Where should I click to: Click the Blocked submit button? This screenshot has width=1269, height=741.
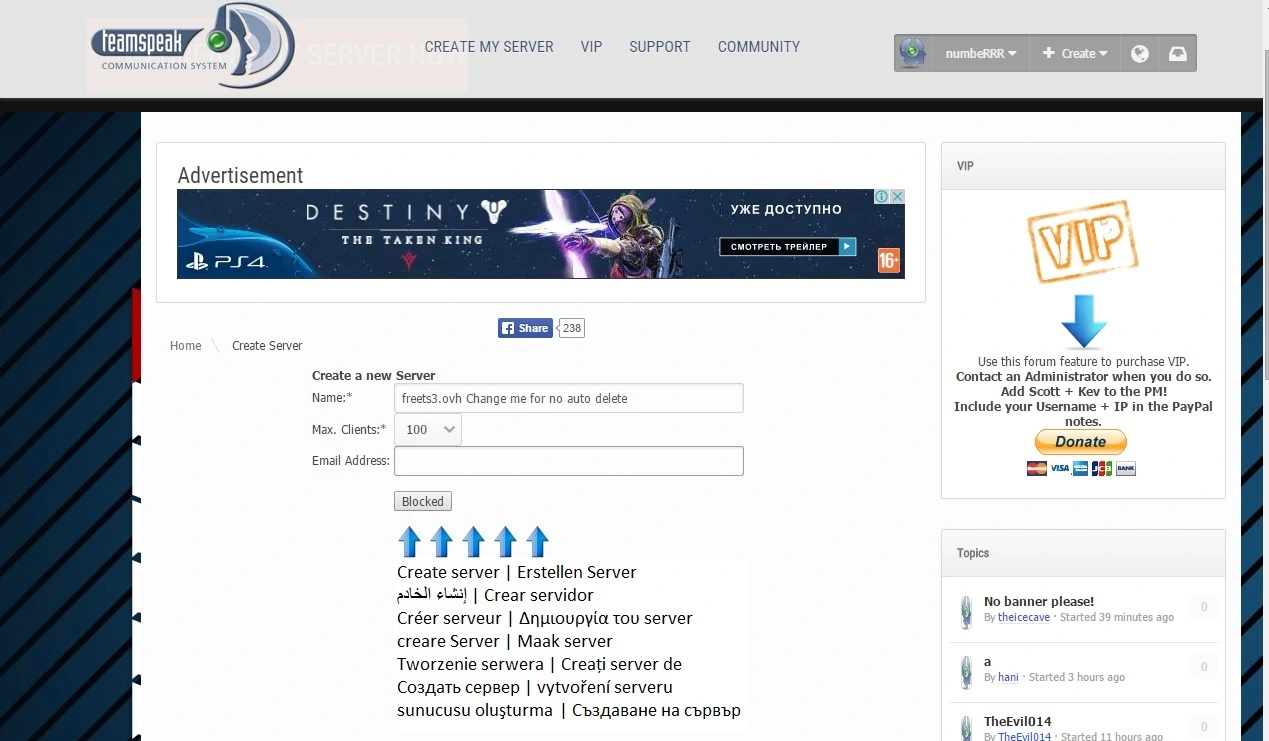[x=423, y=501]
